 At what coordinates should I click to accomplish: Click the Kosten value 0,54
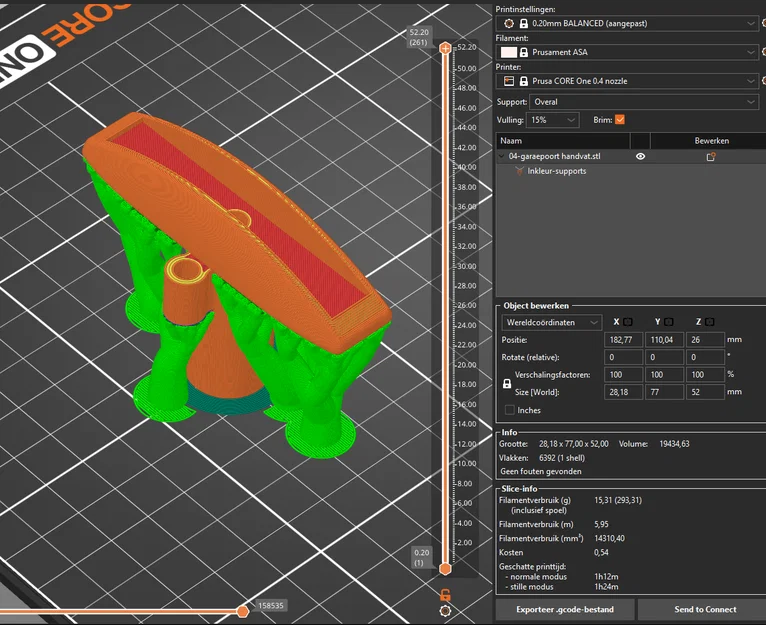coord(601,553)
